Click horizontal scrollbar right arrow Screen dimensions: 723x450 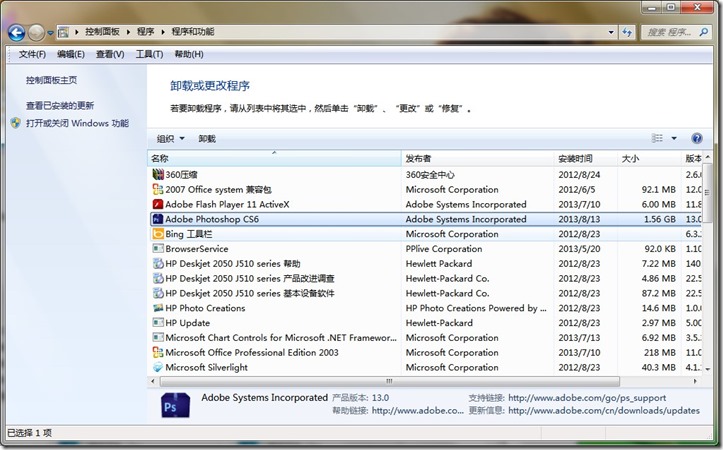coord(695,381)
